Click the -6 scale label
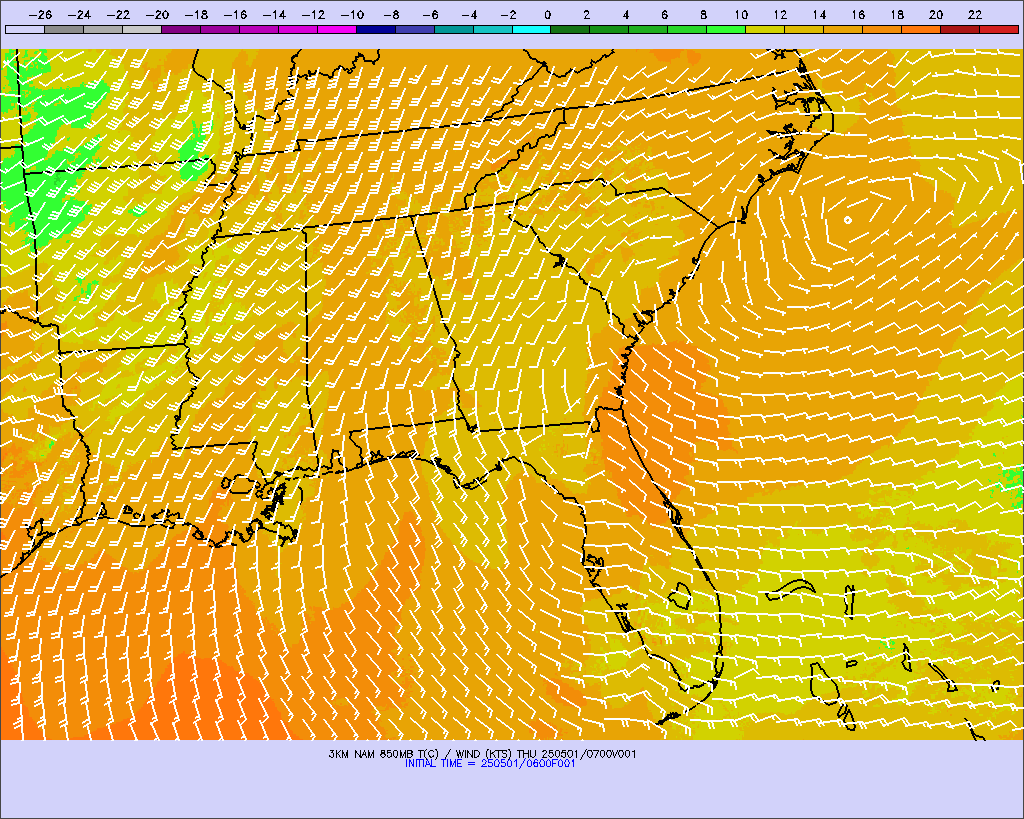Screen dimensions: 1024x819 430,15
